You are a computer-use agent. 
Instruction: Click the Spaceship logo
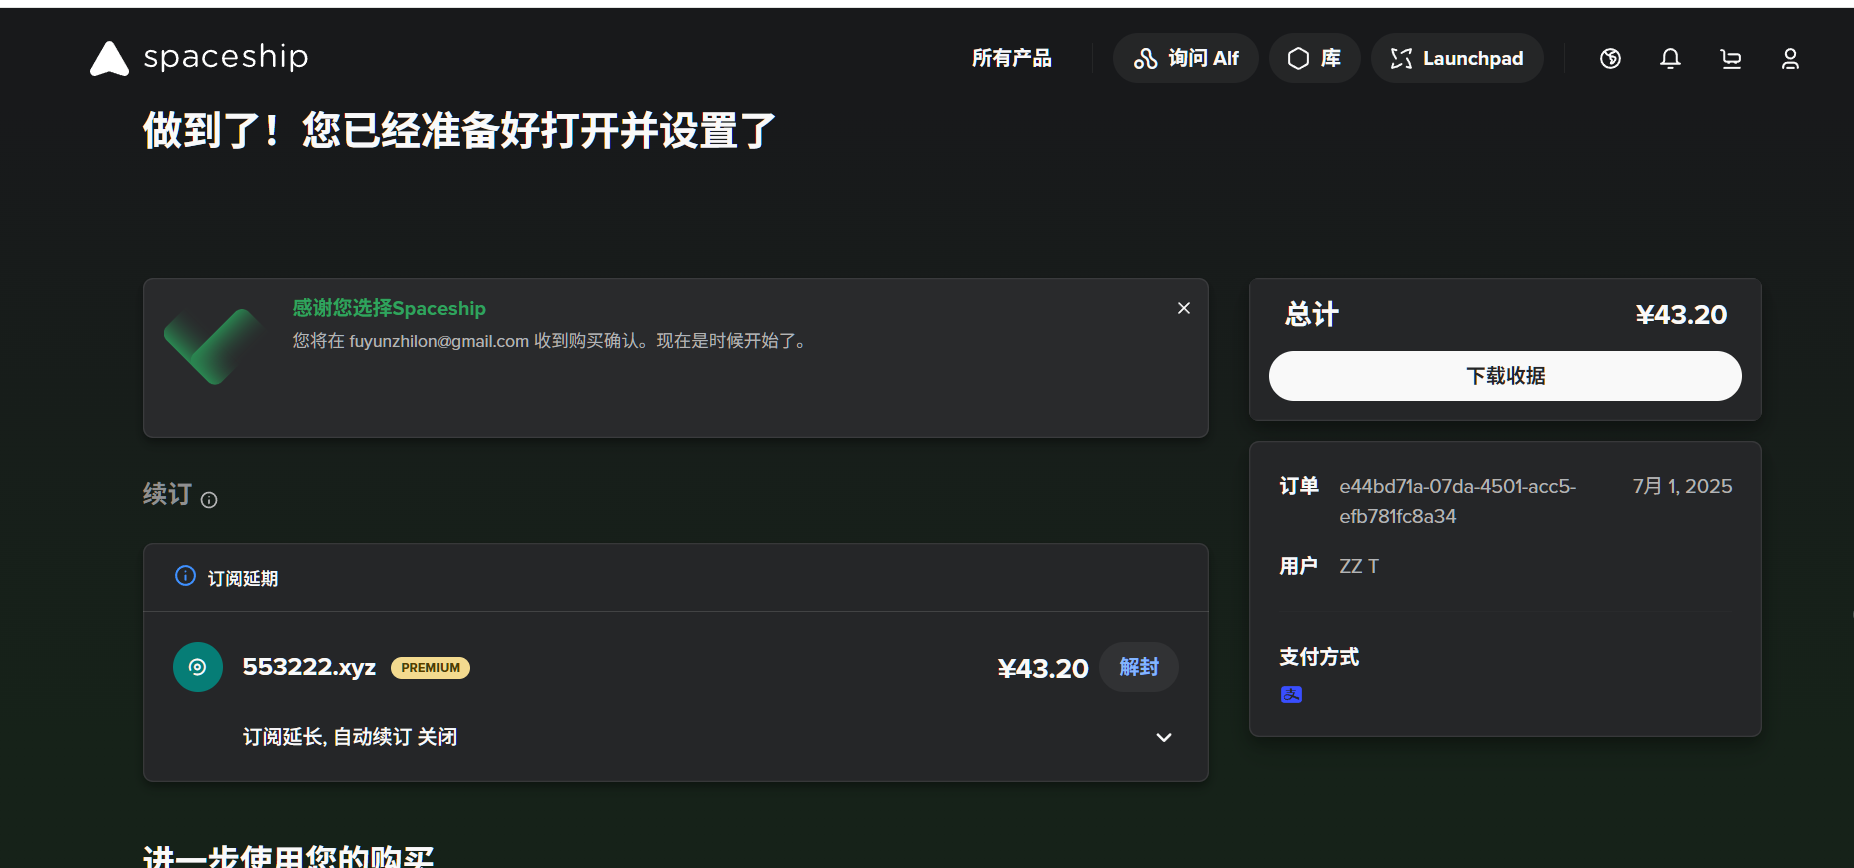[199, 58]
